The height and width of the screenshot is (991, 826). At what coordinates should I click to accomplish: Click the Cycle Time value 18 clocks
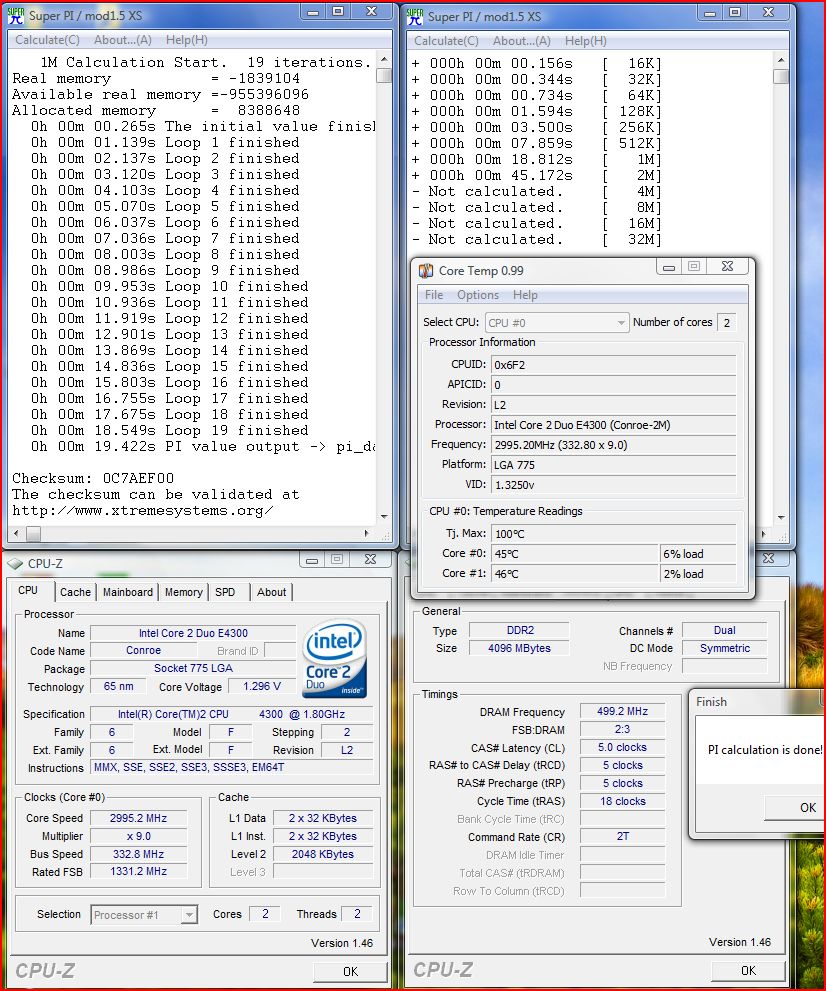tap(623, 801)
